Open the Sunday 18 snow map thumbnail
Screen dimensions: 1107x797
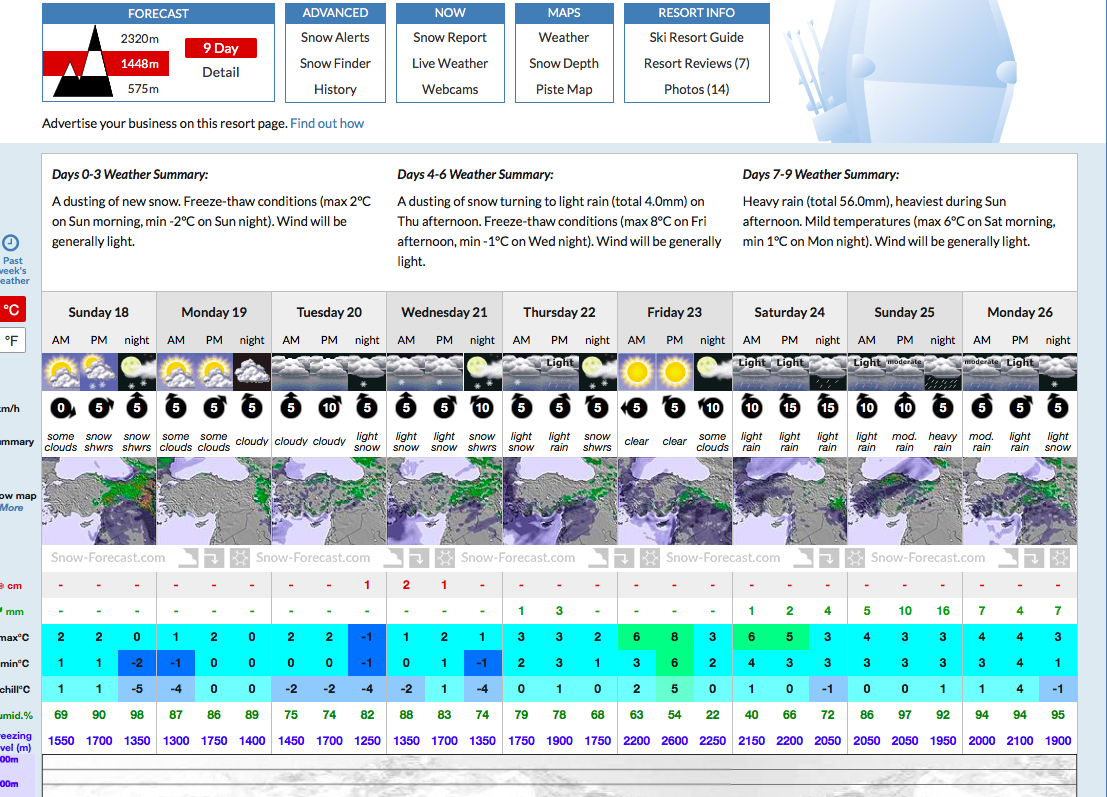(x=99, y=501)
